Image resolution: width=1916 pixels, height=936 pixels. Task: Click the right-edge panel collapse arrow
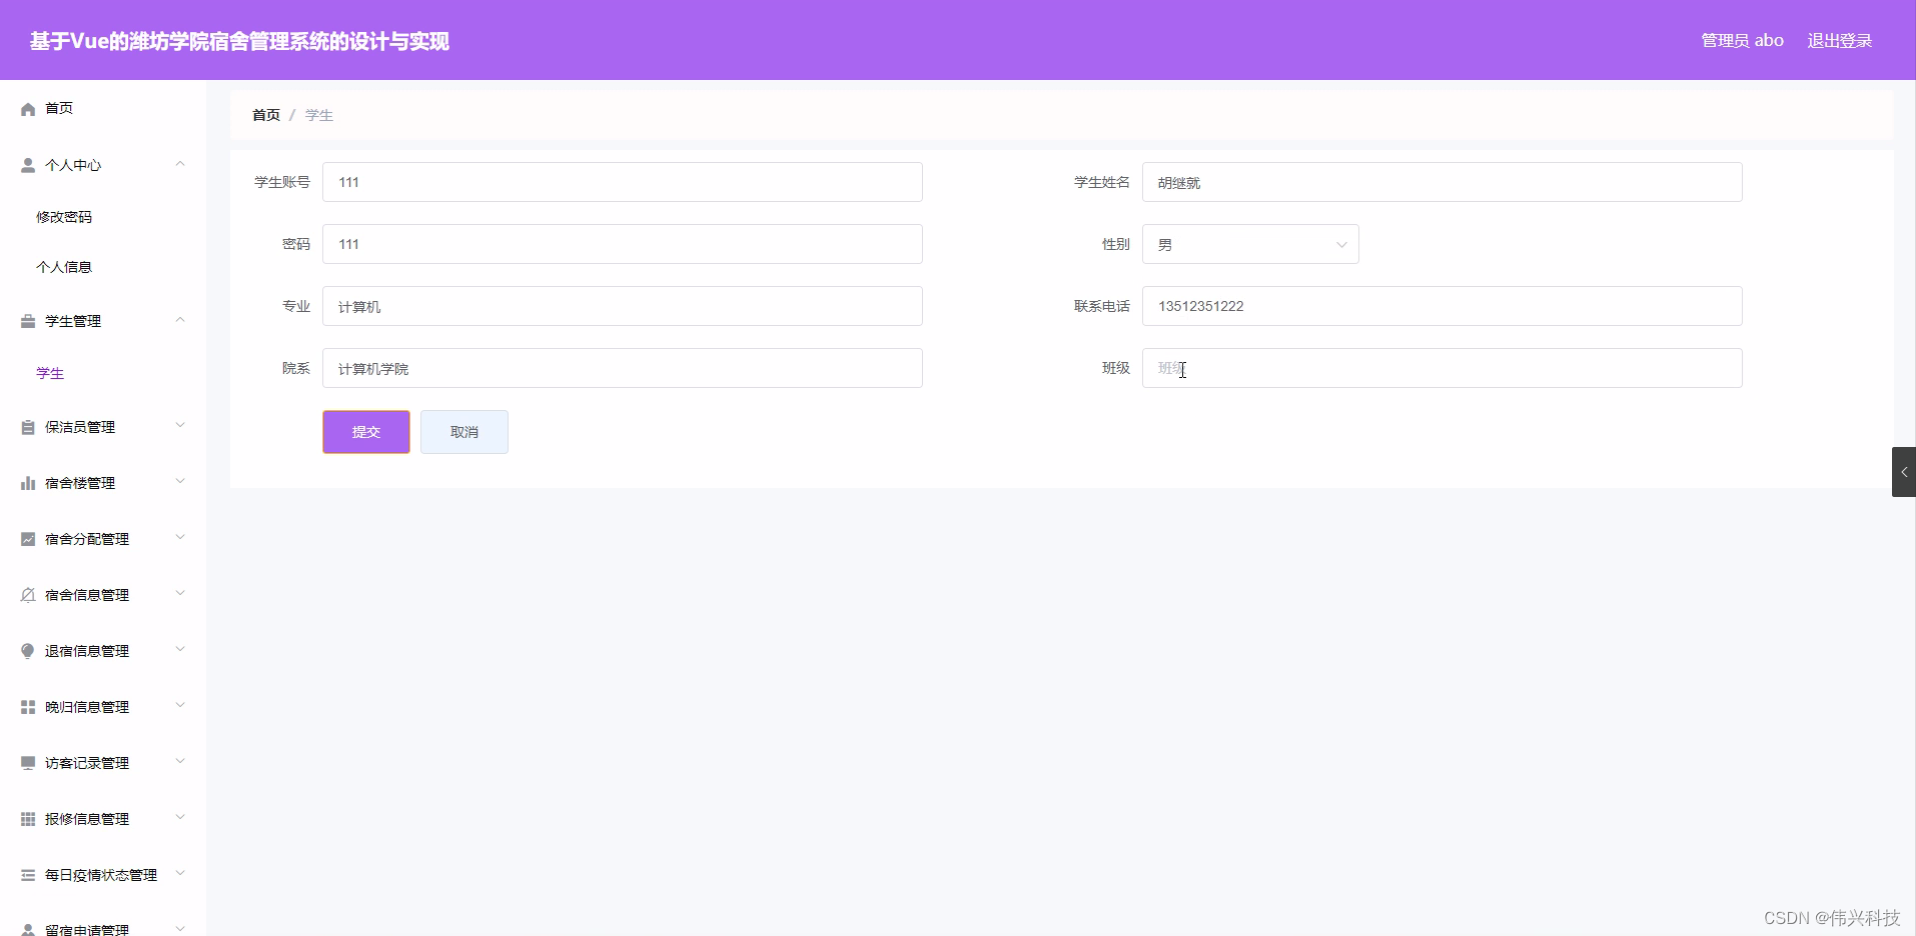click(1903, 470)
